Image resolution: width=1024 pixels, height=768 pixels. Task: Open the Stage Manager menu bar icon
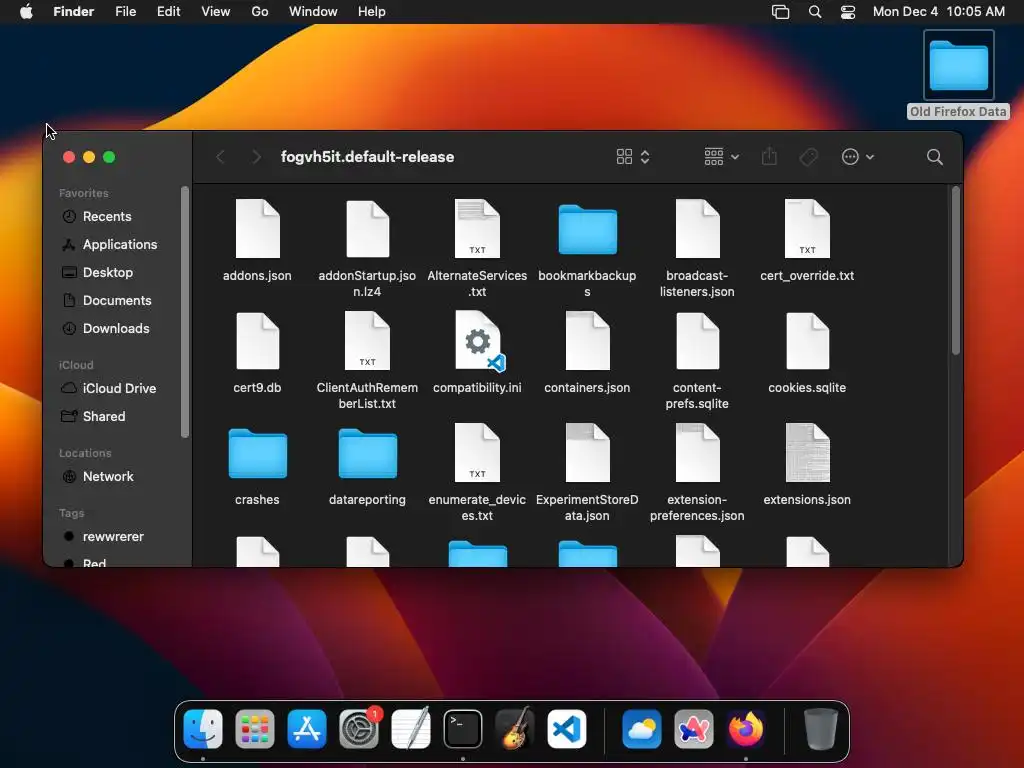780,12
